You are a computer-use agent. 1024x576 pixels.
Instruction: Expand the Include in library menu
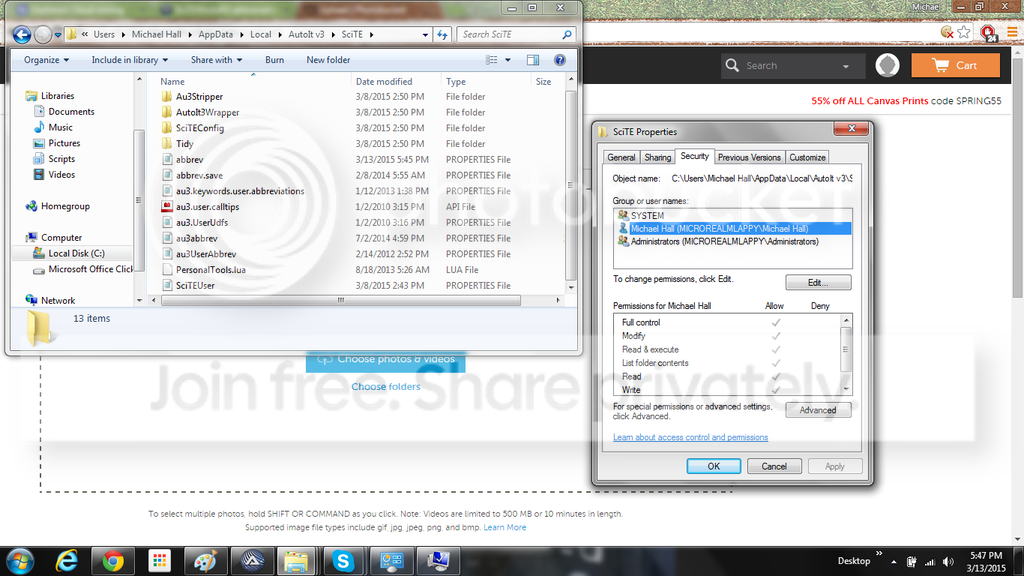pyautogui.click(x=130, y=60)
